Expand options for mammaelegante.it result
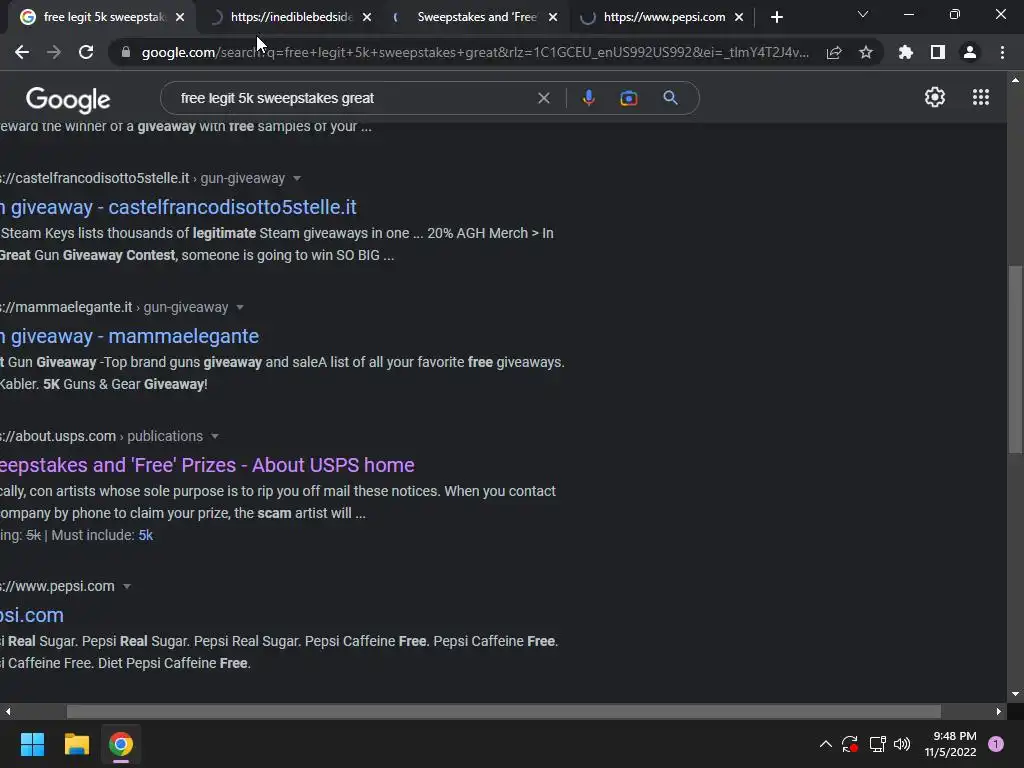This screenshot has width=1024, height=768. [240, 307]
